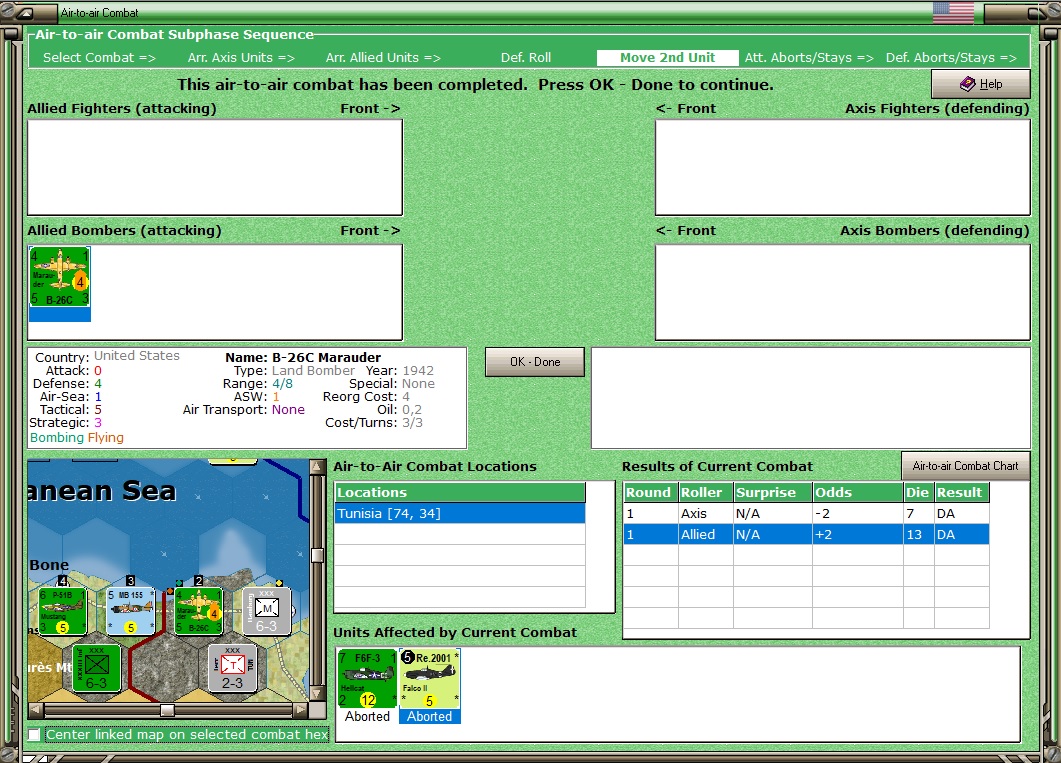This screenshot has height=763, width=1061.
Task: Click the Help book icon
Action: pos(968,84)
